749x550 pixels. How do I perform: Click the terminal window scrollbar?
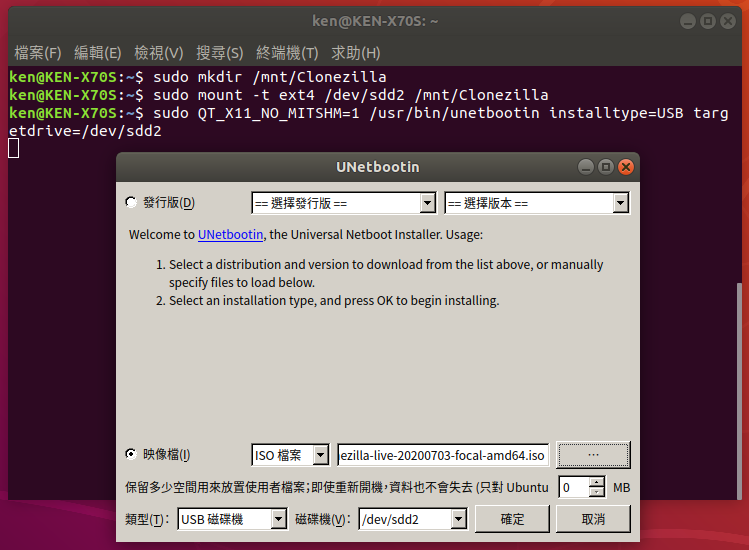[739, 391]
